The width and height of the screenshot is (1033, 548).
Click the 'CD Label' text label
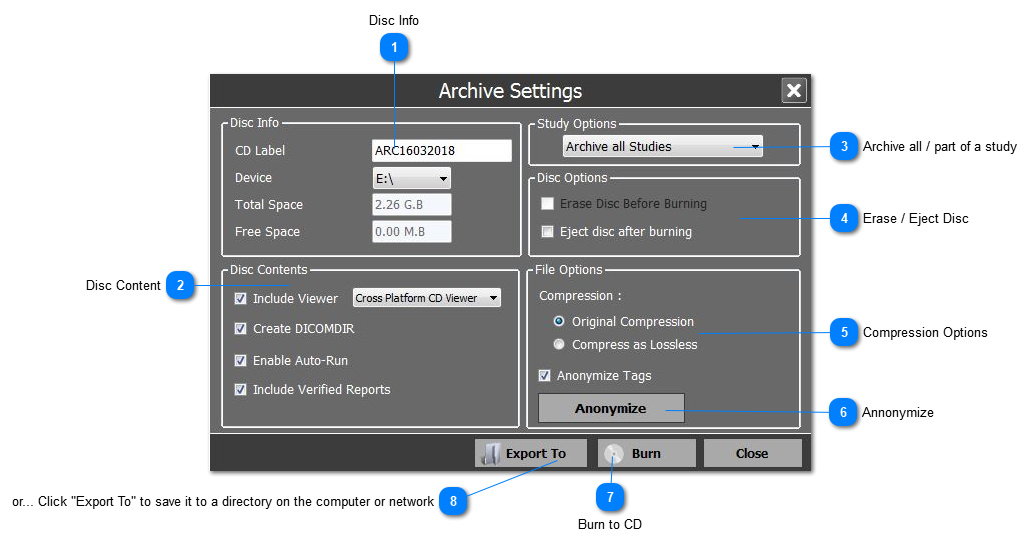pos(260,151)
